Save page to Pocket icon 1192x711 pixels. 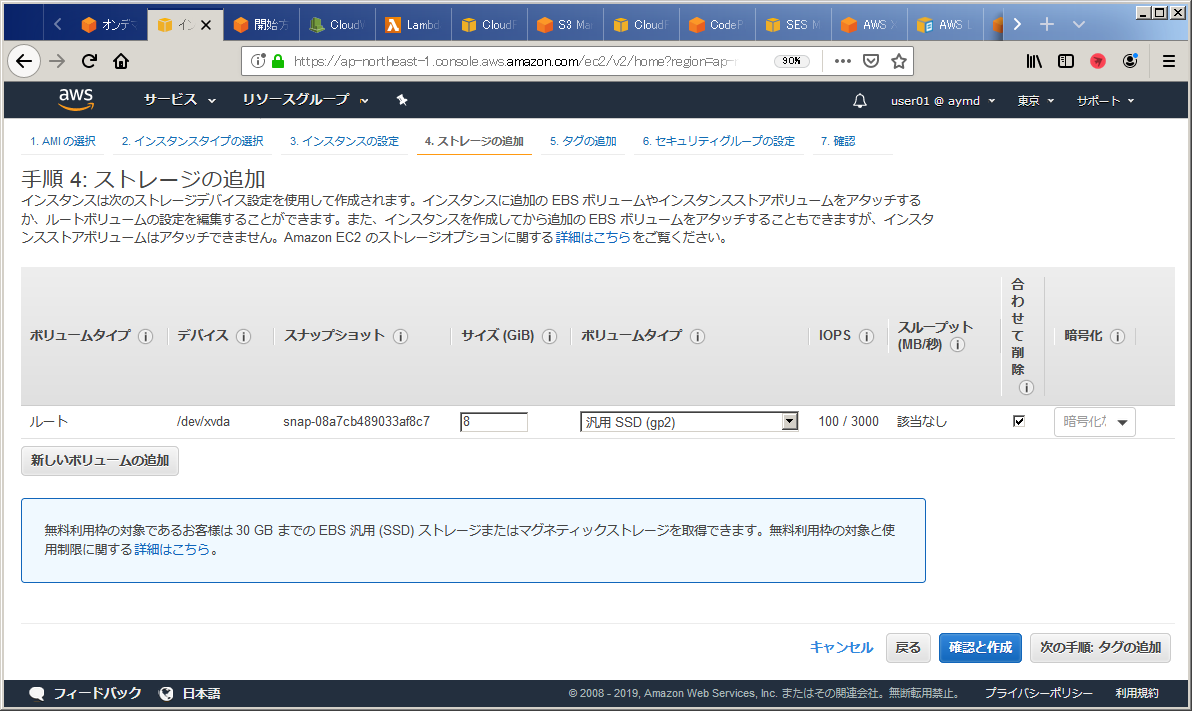click(871, 61)
